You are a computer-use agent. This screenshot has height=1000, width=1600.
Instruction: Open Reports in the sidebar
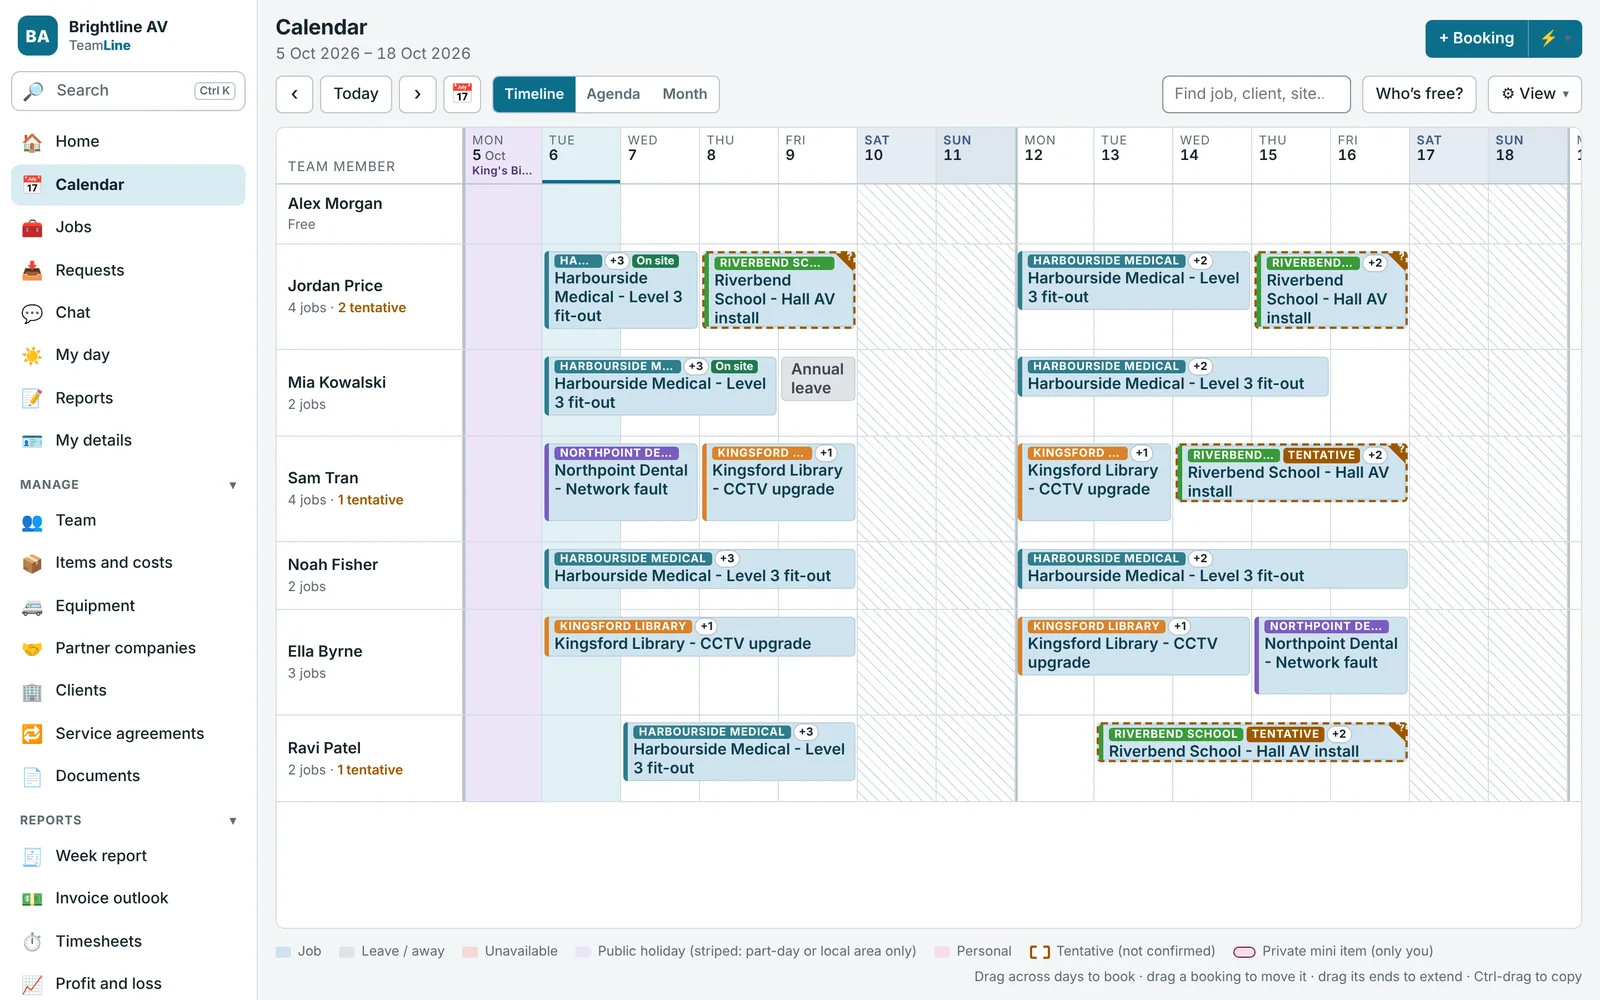click(128, 398)
